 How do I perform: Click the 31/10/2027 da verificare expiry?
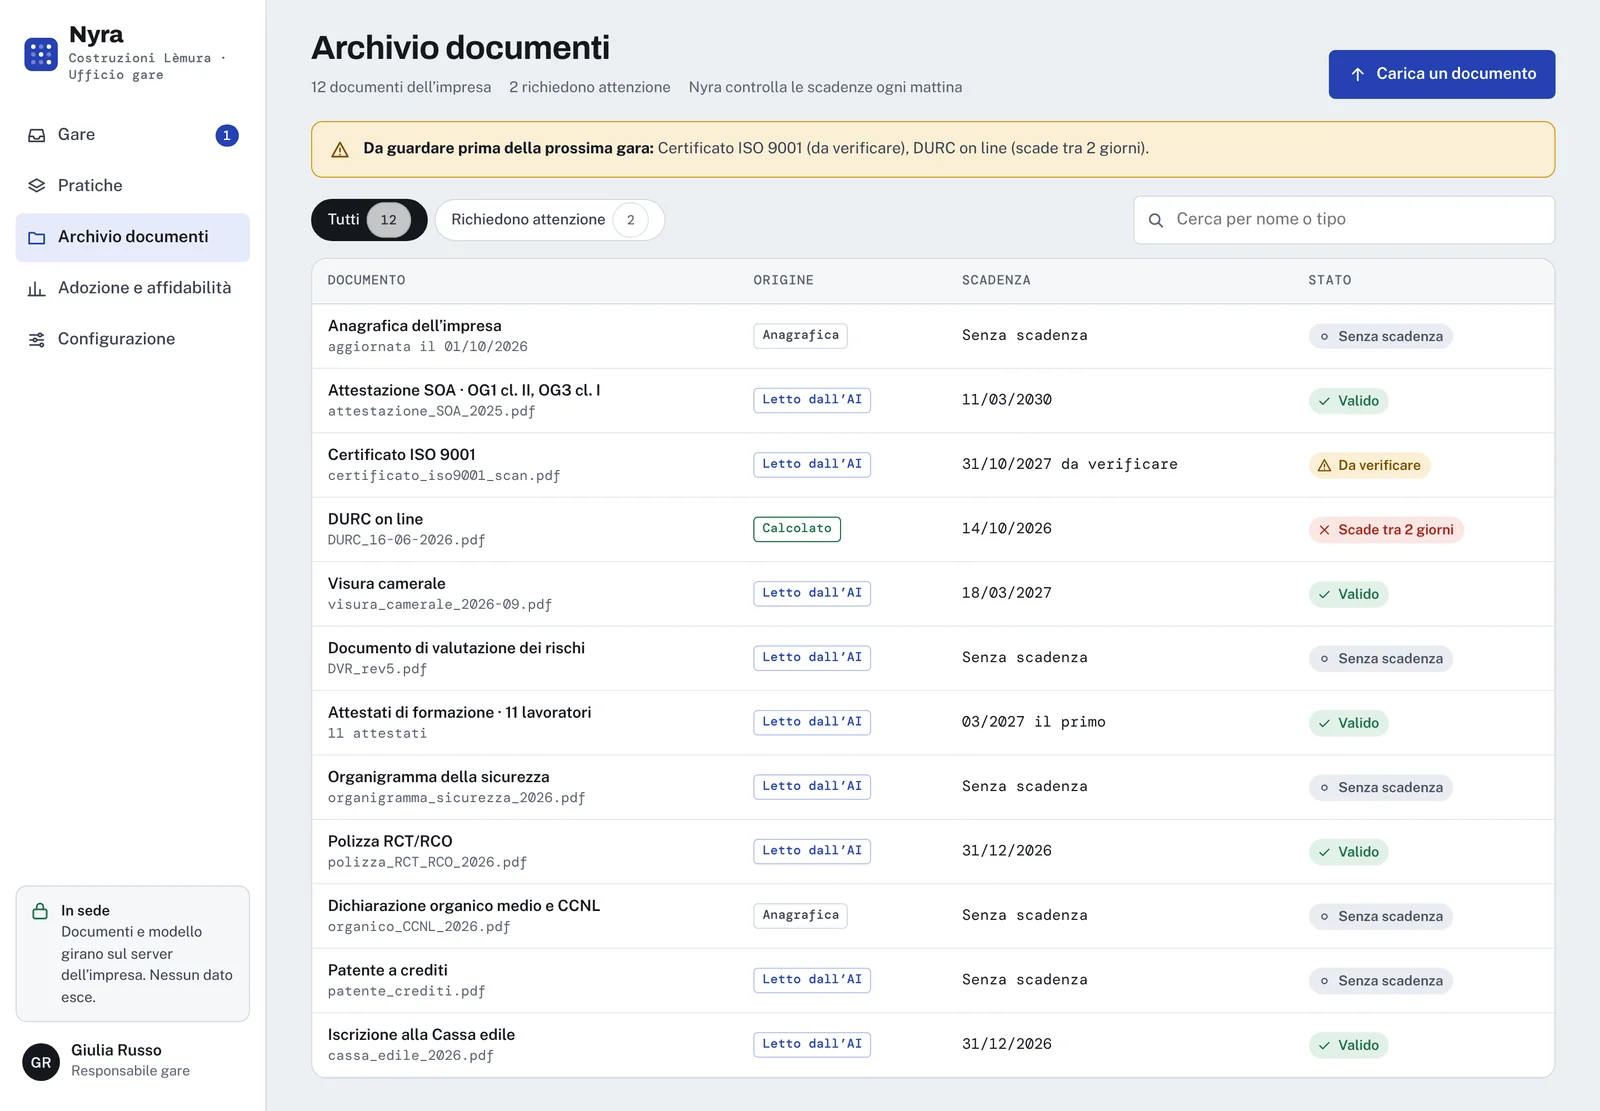tap(1069, 464)
